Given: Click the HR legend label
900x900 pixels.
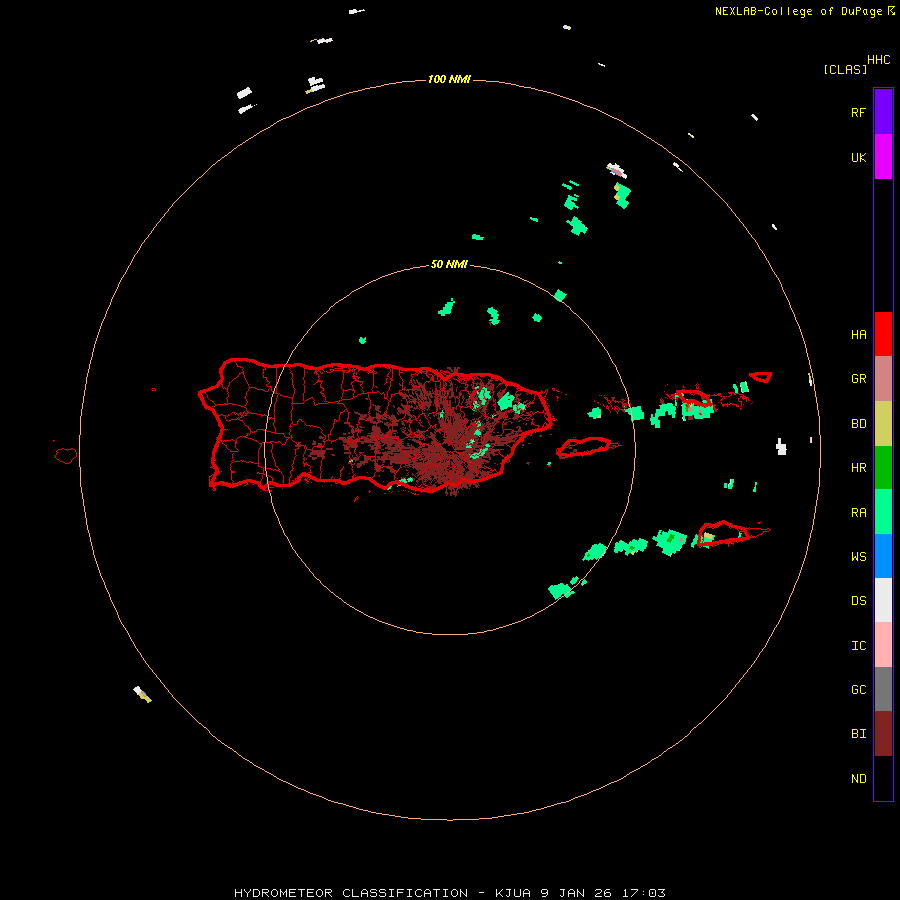Looking at the screenshot, I should (x=858, y=468).
